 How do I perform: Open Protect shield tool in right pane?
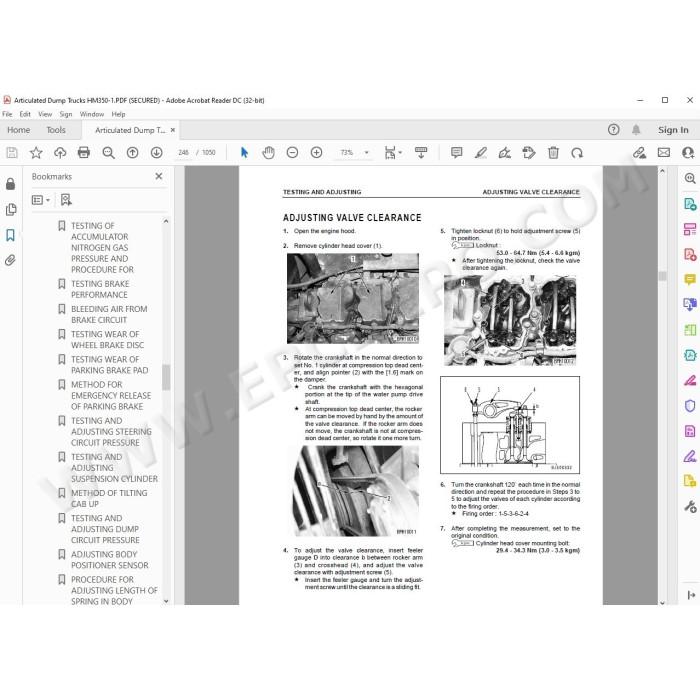click(x=690, y=406)
